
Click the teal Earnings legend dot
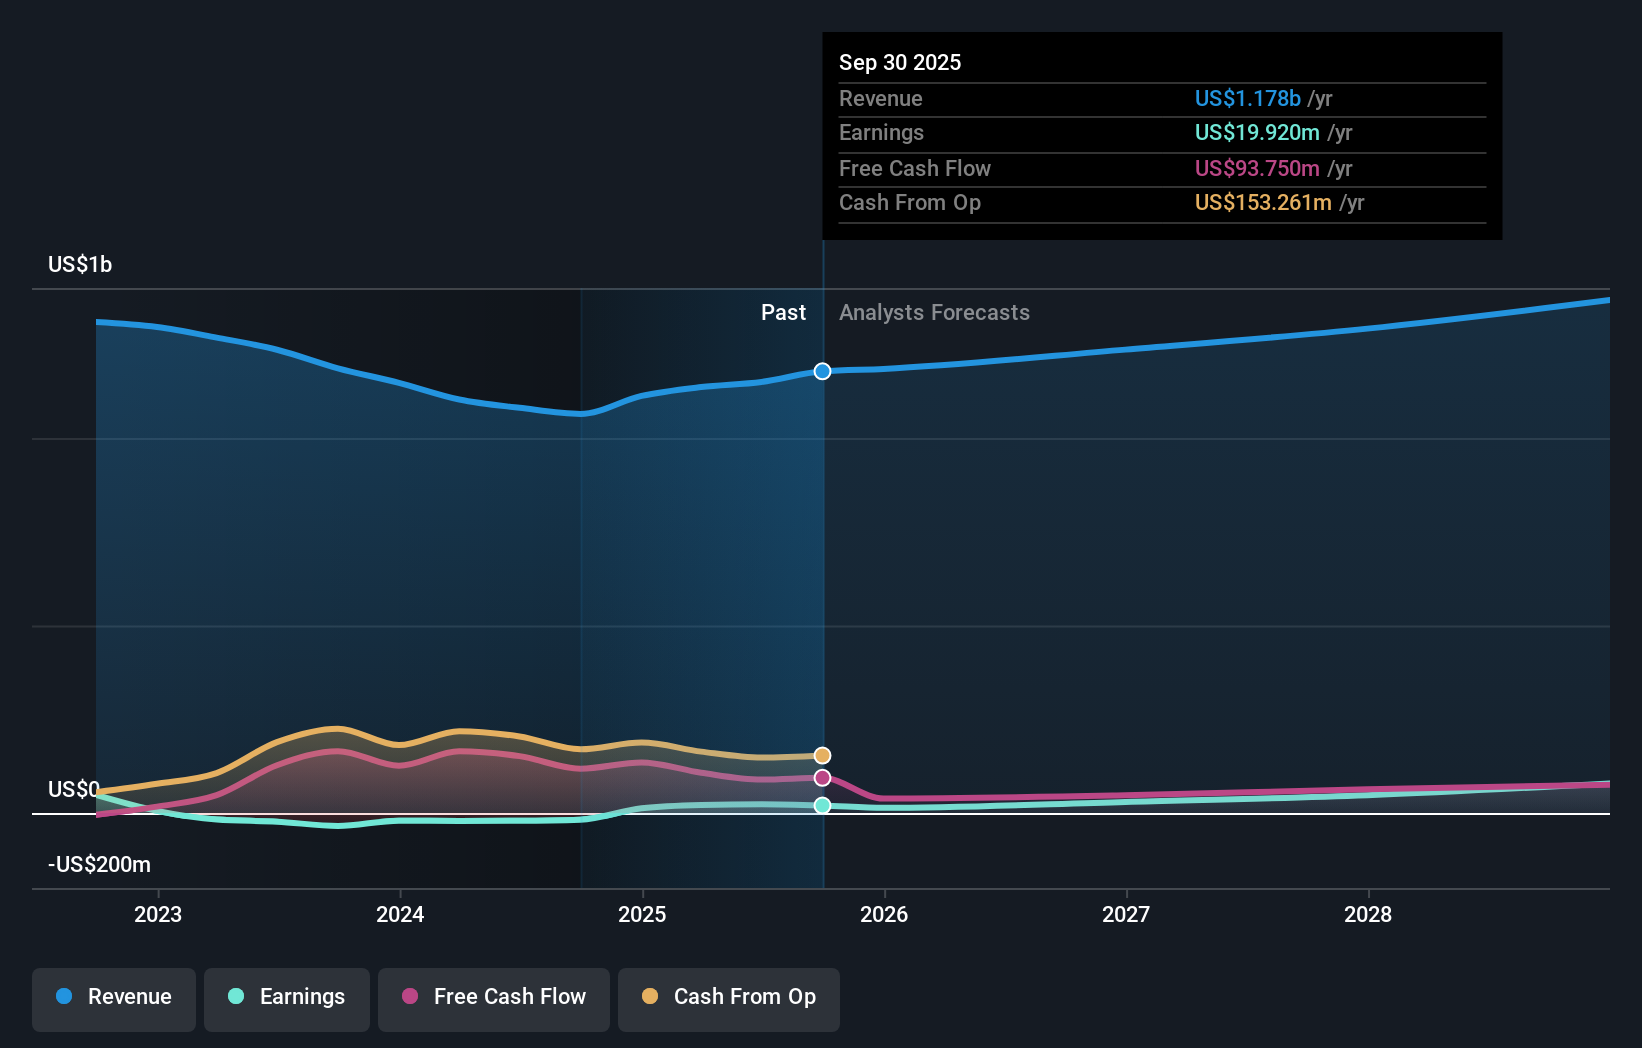(236, 997)
